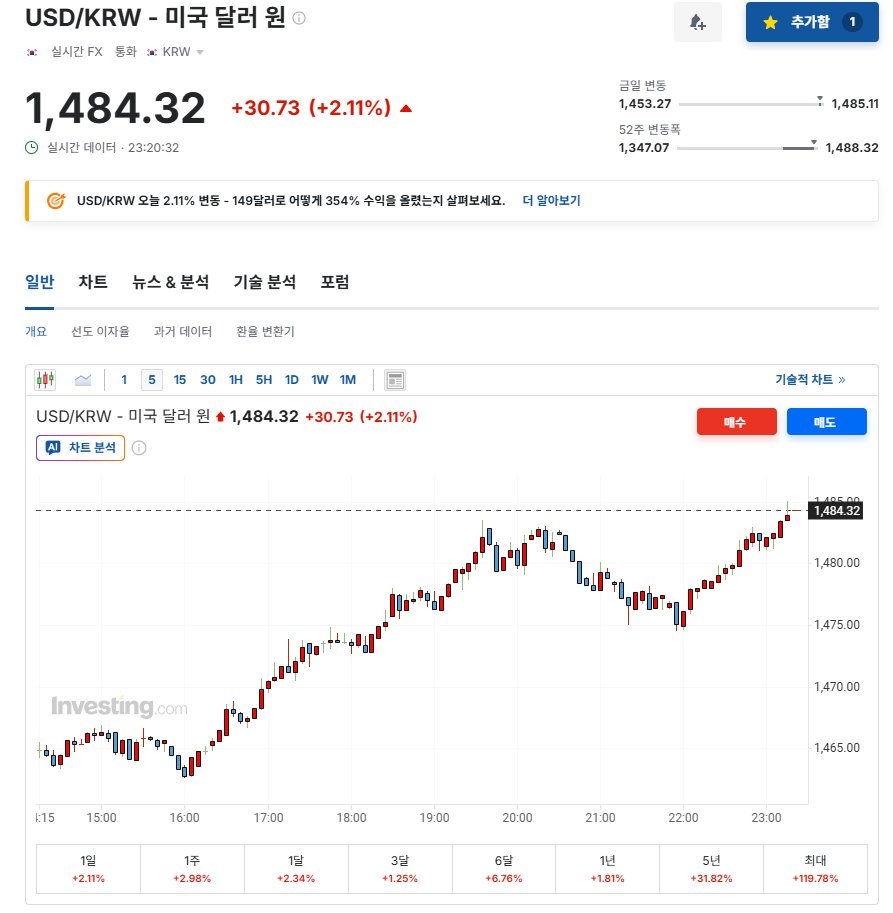
Task: Click the 금일 변동 range slider bar
Action: (x=751, y=104)
